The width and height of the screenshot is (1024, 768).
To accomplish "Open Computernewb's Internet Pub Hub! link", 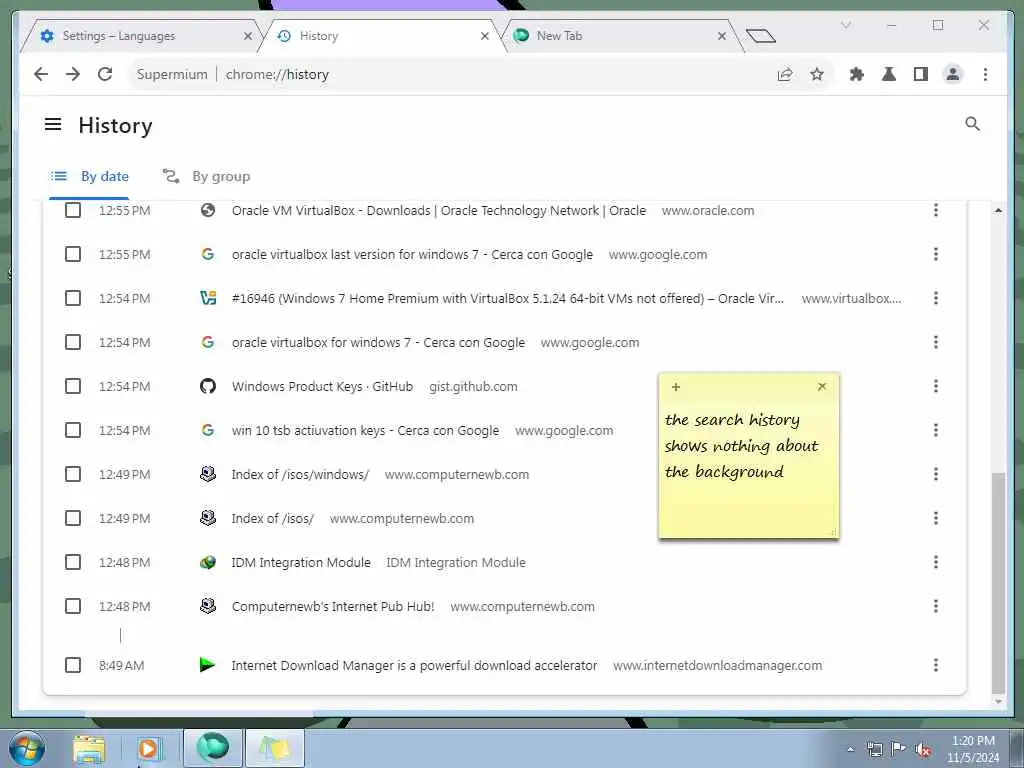I will point(333,606).
